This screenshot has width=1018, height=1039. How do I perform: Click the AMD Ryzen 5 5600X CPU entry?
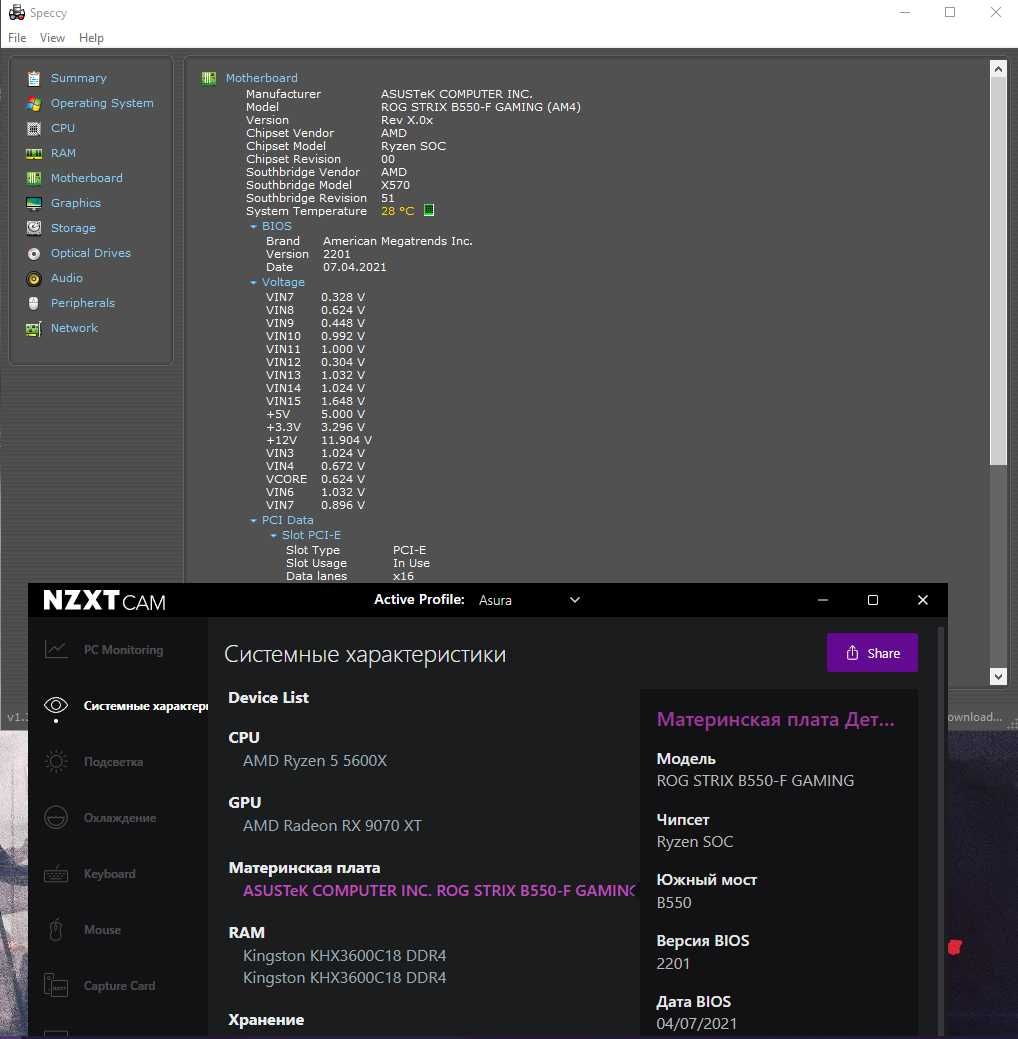click(315, 761)
